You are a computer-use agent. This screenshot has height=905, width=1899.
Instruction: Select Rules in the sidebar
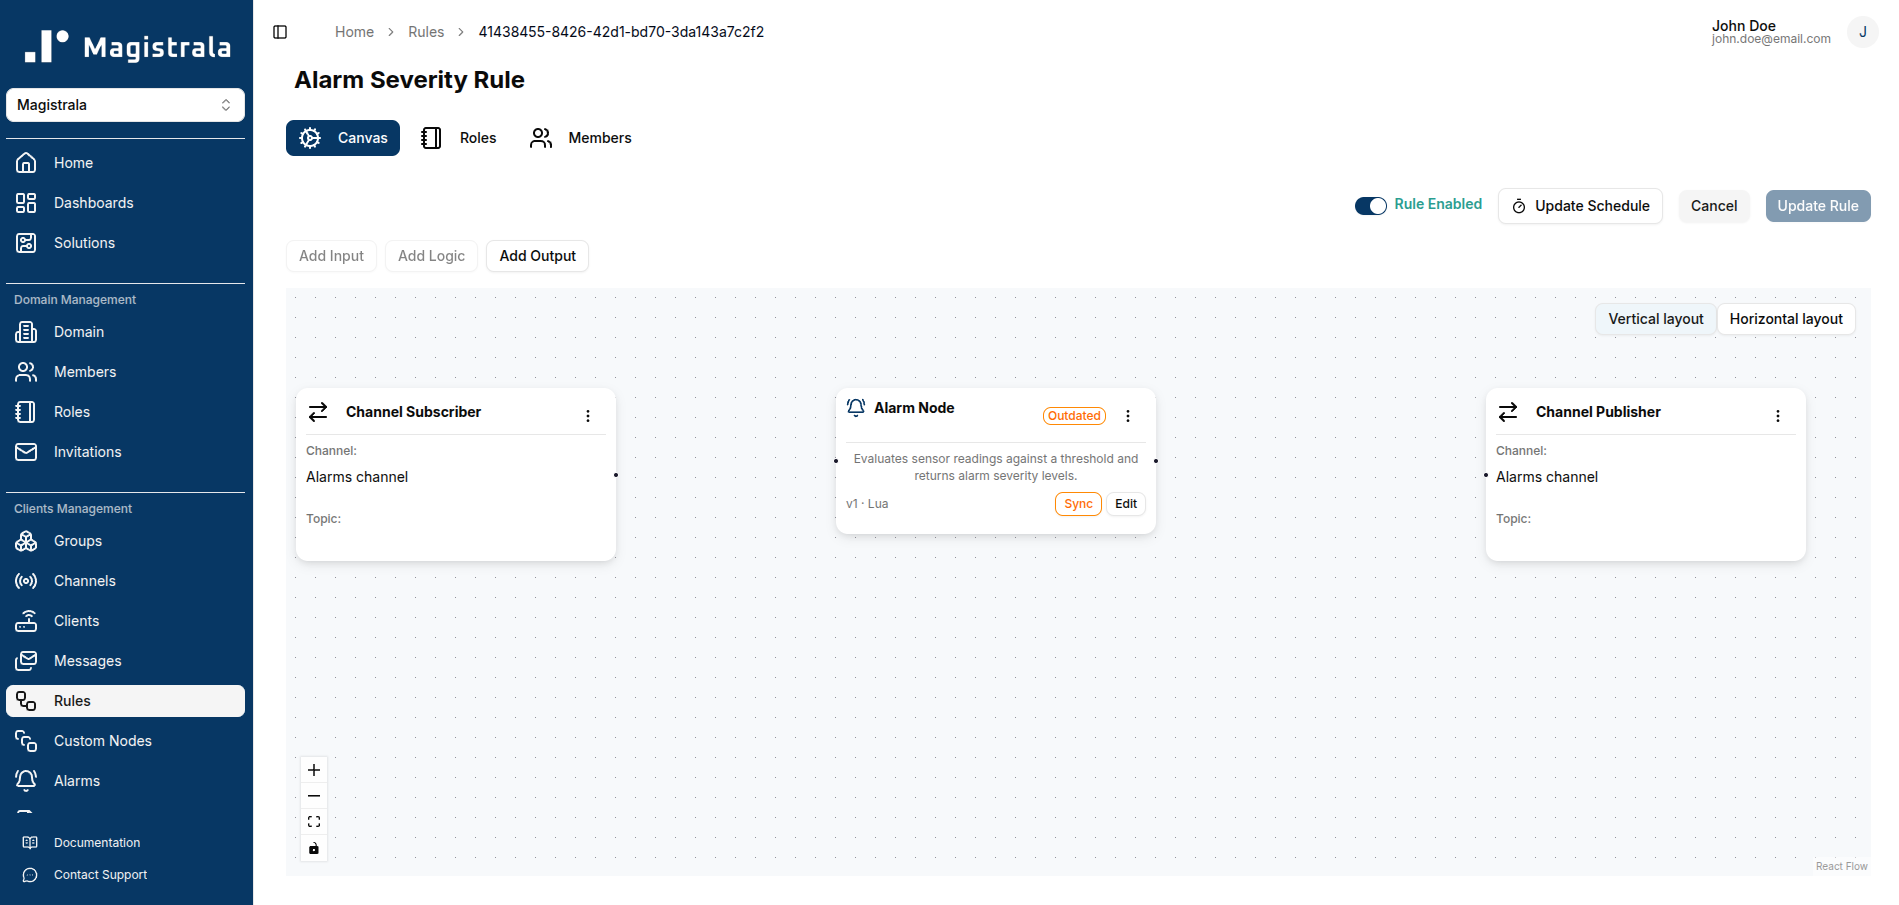pos(125,701)
